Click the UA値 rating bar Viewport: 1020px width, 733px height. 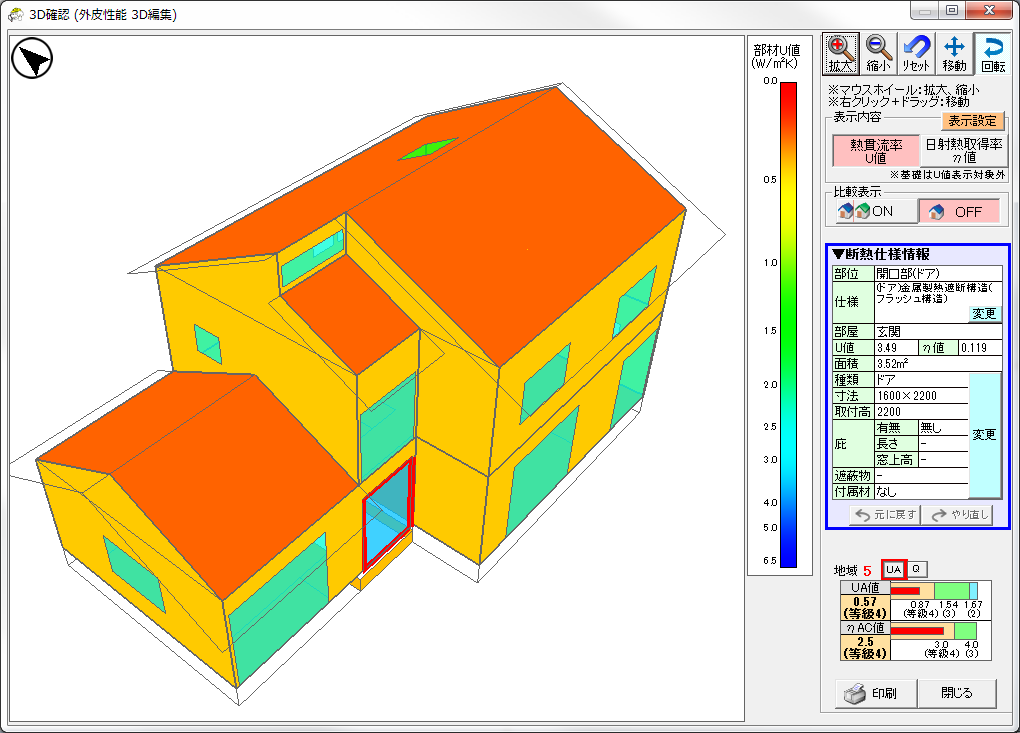(x=934, y=591)
